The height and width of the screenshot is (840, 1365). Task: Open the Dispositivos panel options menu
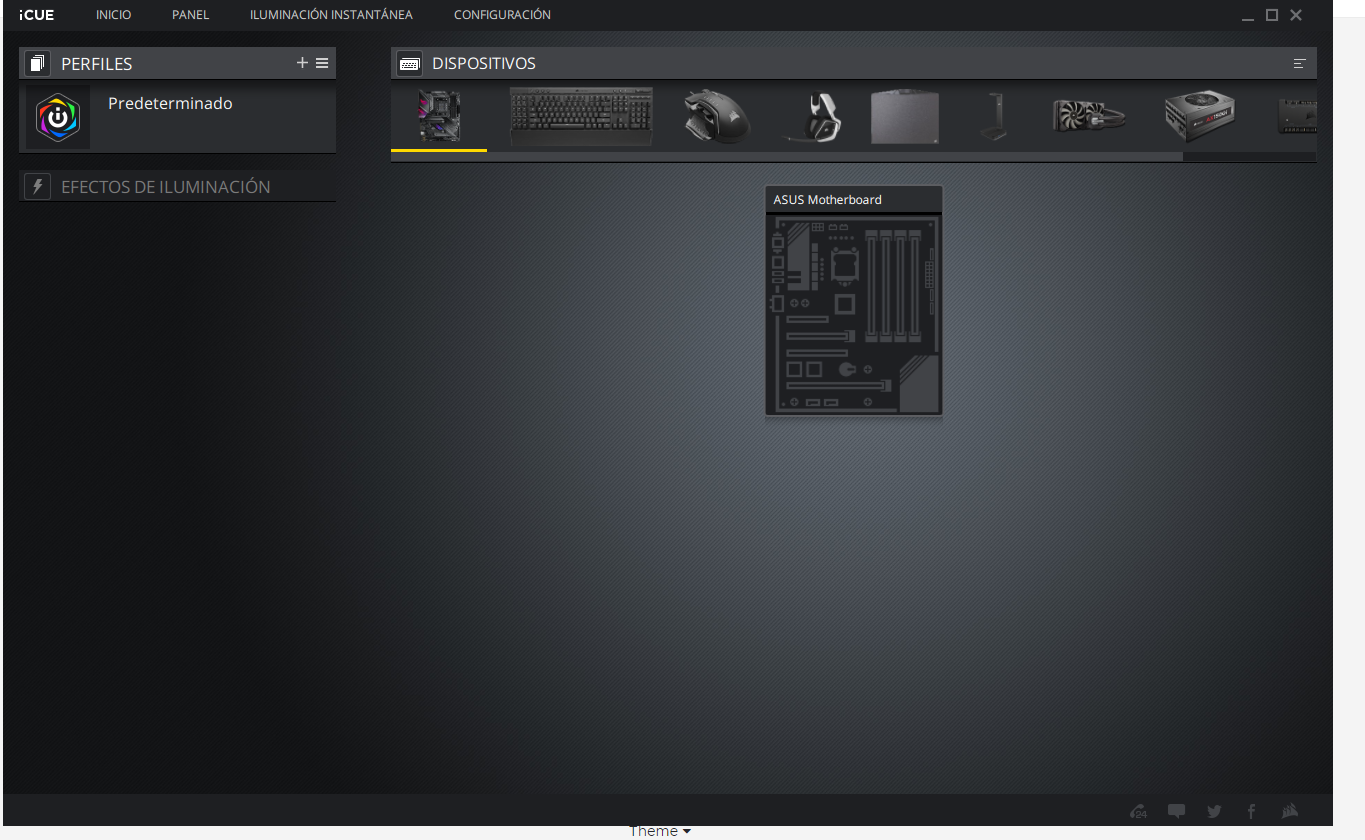[1299, 63]
